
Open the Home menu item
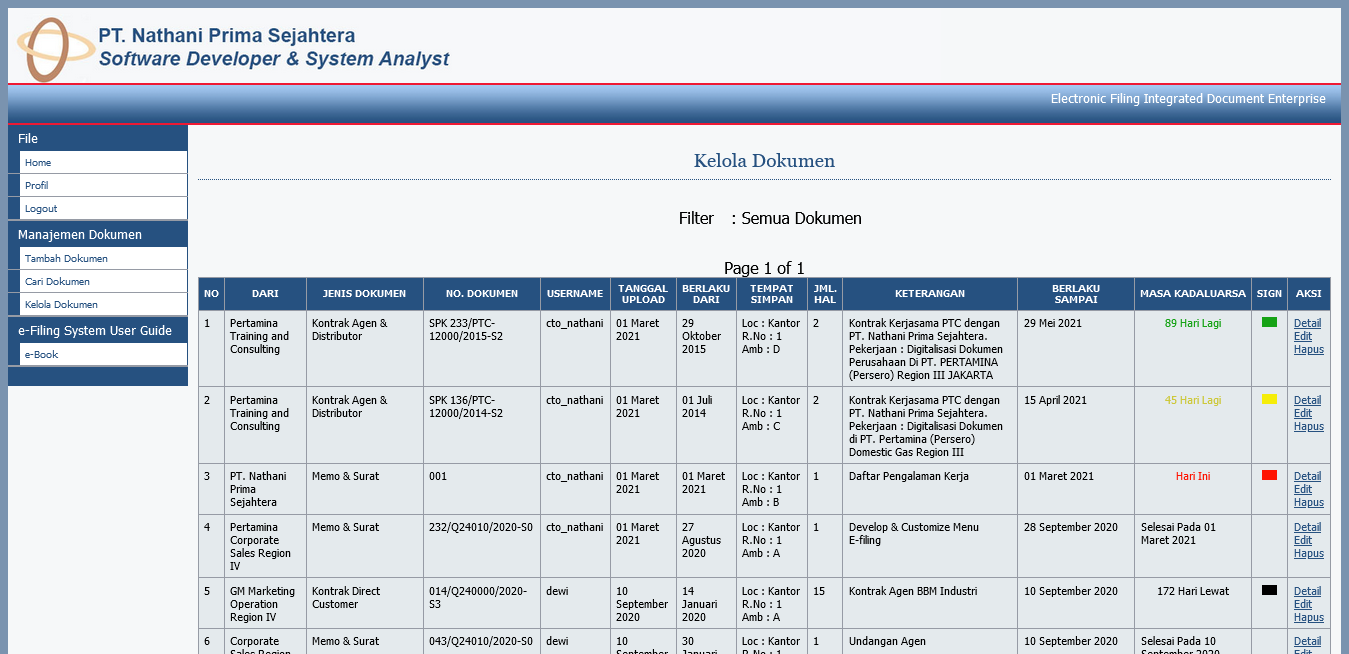[103, 162]
